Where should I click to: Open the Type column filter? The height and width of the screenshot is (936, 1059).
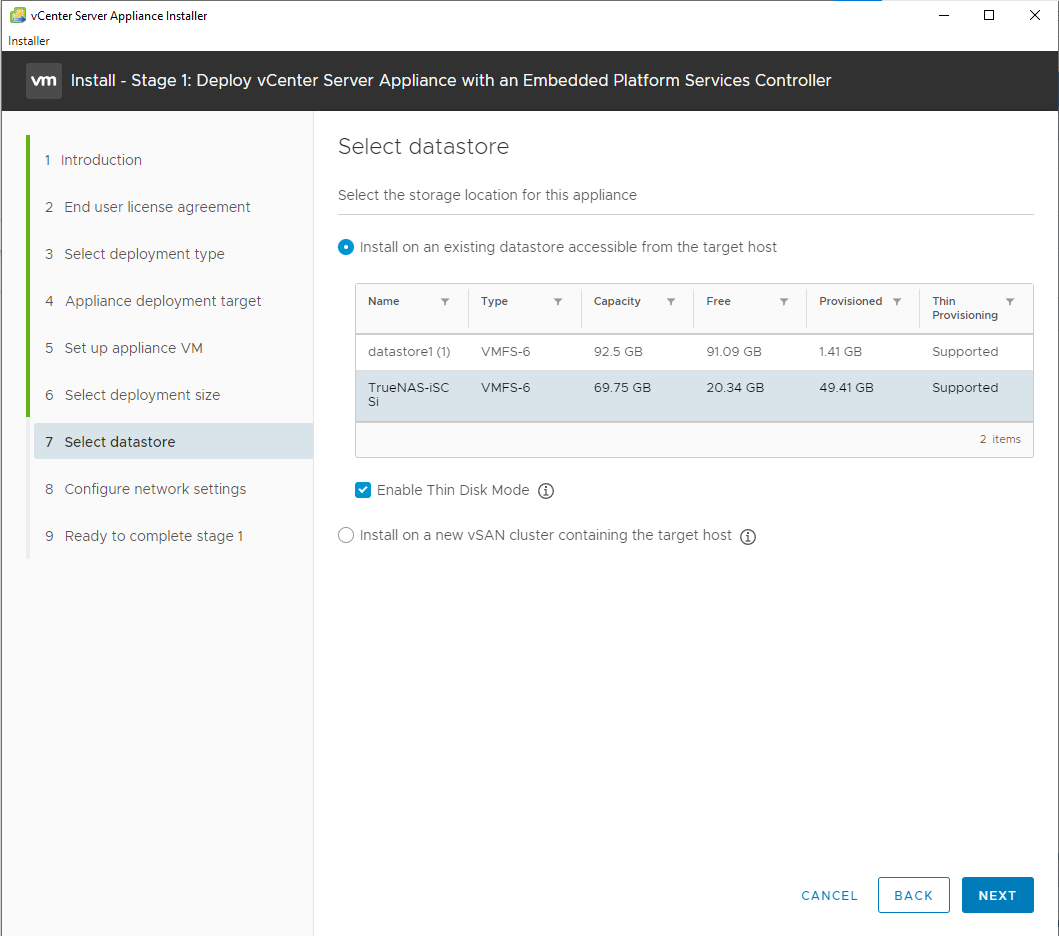(558, 302)
